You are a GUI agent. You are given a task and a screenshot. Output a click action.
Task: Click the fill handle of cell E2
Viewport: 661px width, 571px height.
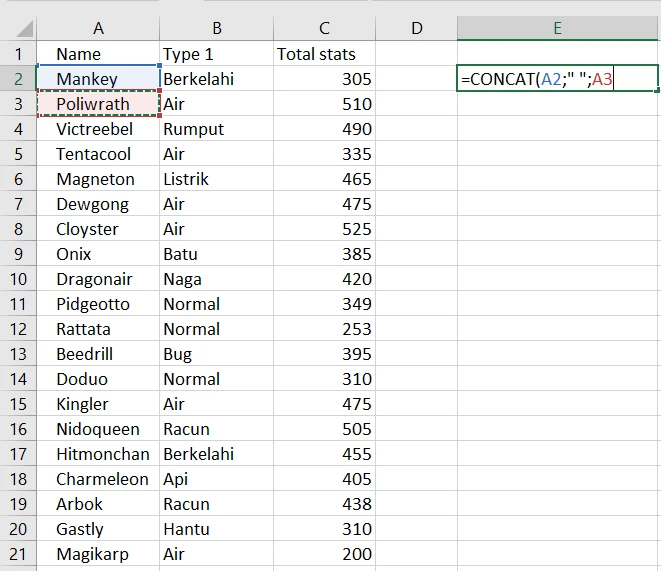coord(658,91)
